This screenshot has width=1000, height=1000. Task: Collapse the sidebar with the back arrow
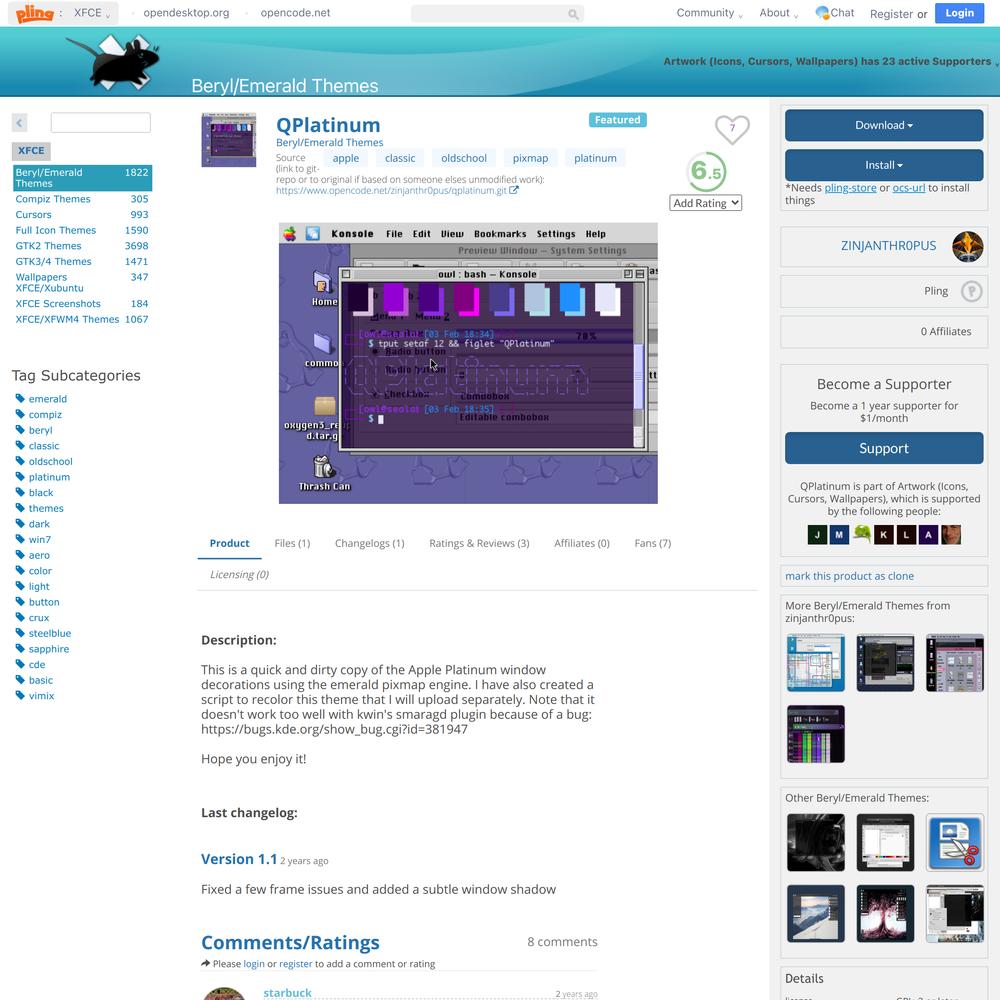pos(19,122)
